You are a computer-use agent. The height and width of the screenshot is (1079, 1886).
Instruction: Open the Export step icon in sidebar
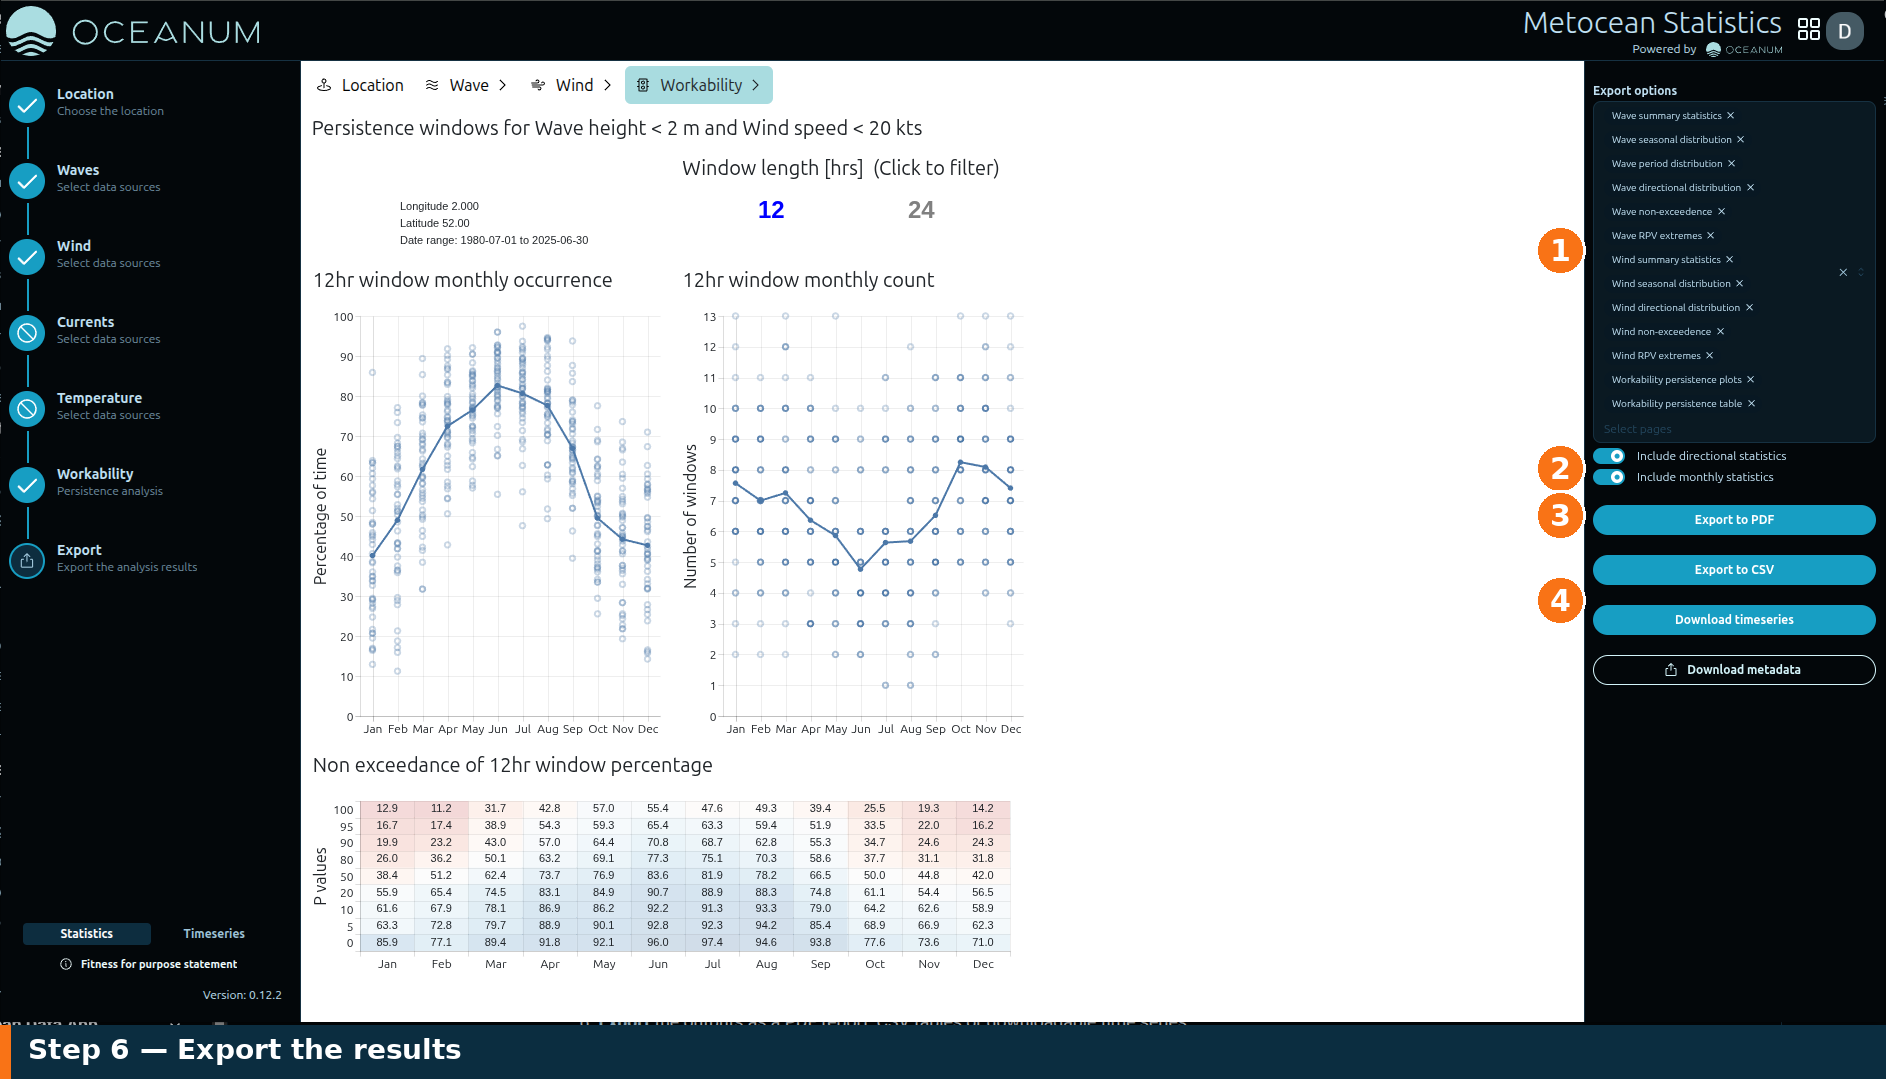[27, 560]
